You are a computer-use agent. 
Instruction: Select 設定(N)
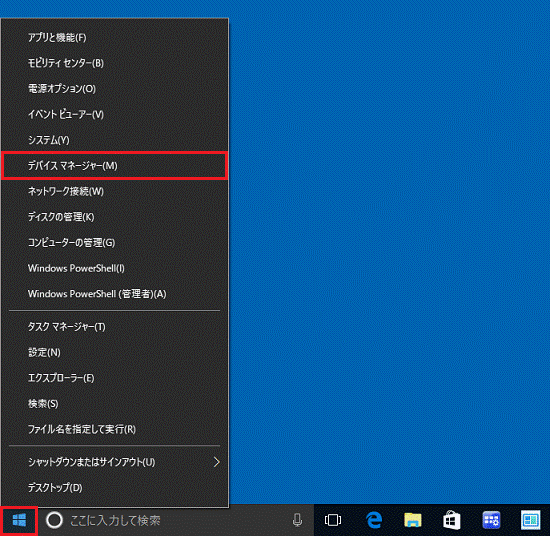[x=115, y=352]
